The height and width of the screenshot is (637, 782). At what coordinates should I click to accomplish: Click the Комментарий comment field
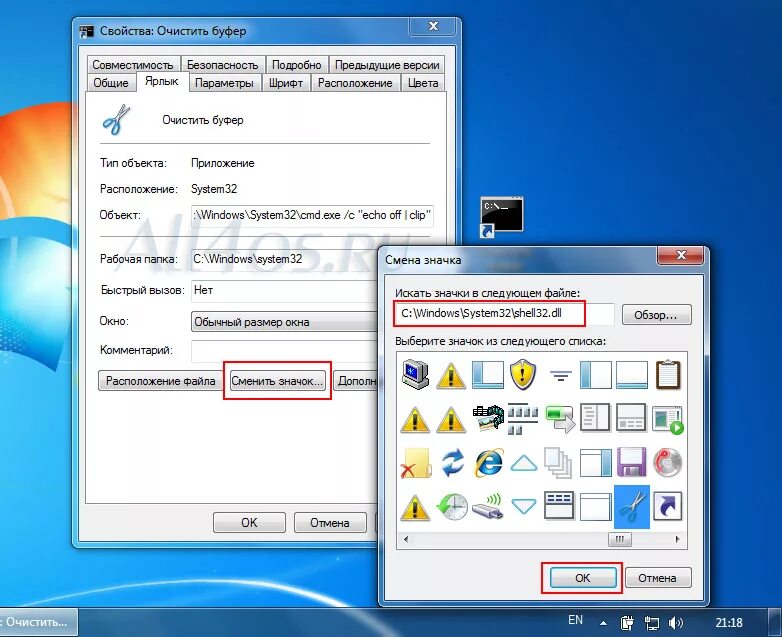pyautogui.click(x=284, y=351)
